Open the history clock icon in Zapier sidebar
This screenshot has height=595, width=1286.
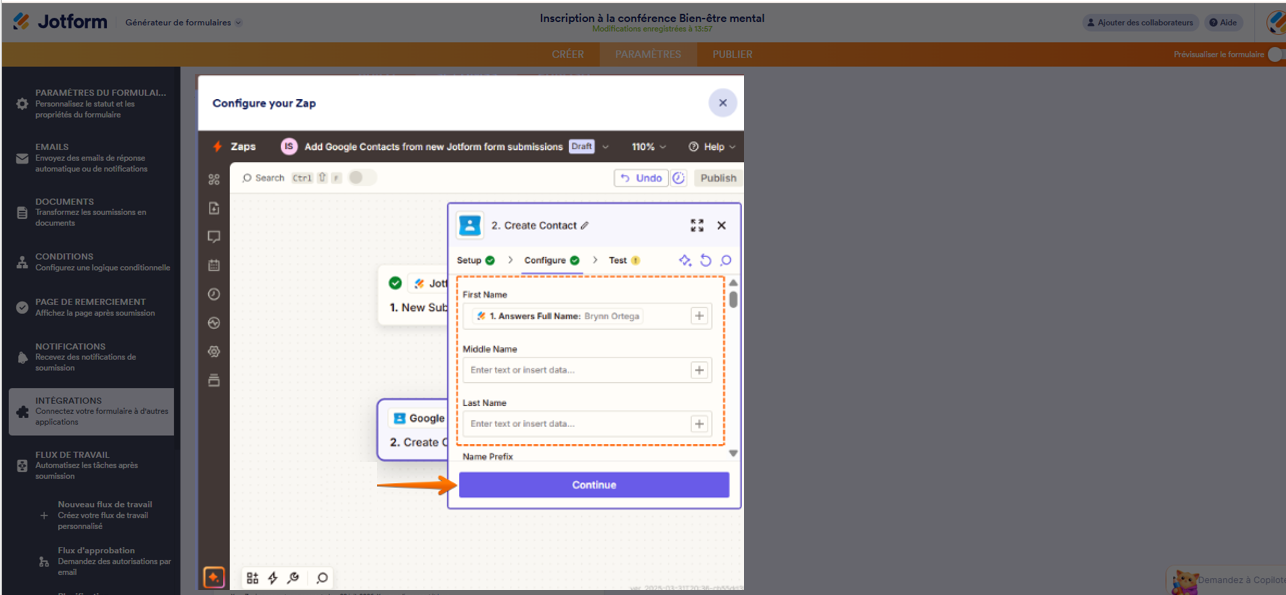[213, 294]
